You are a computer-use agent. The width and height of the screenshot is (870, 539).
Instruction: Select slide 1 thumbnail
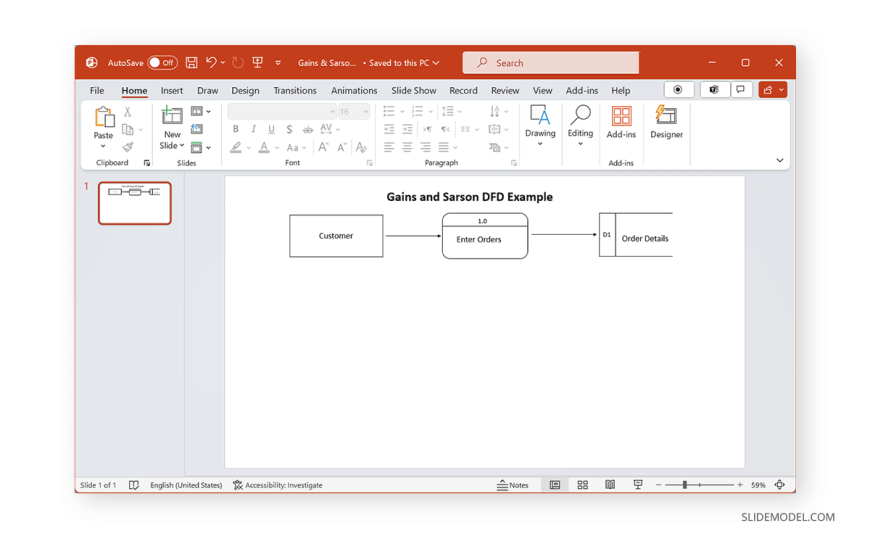click(135, 203)
